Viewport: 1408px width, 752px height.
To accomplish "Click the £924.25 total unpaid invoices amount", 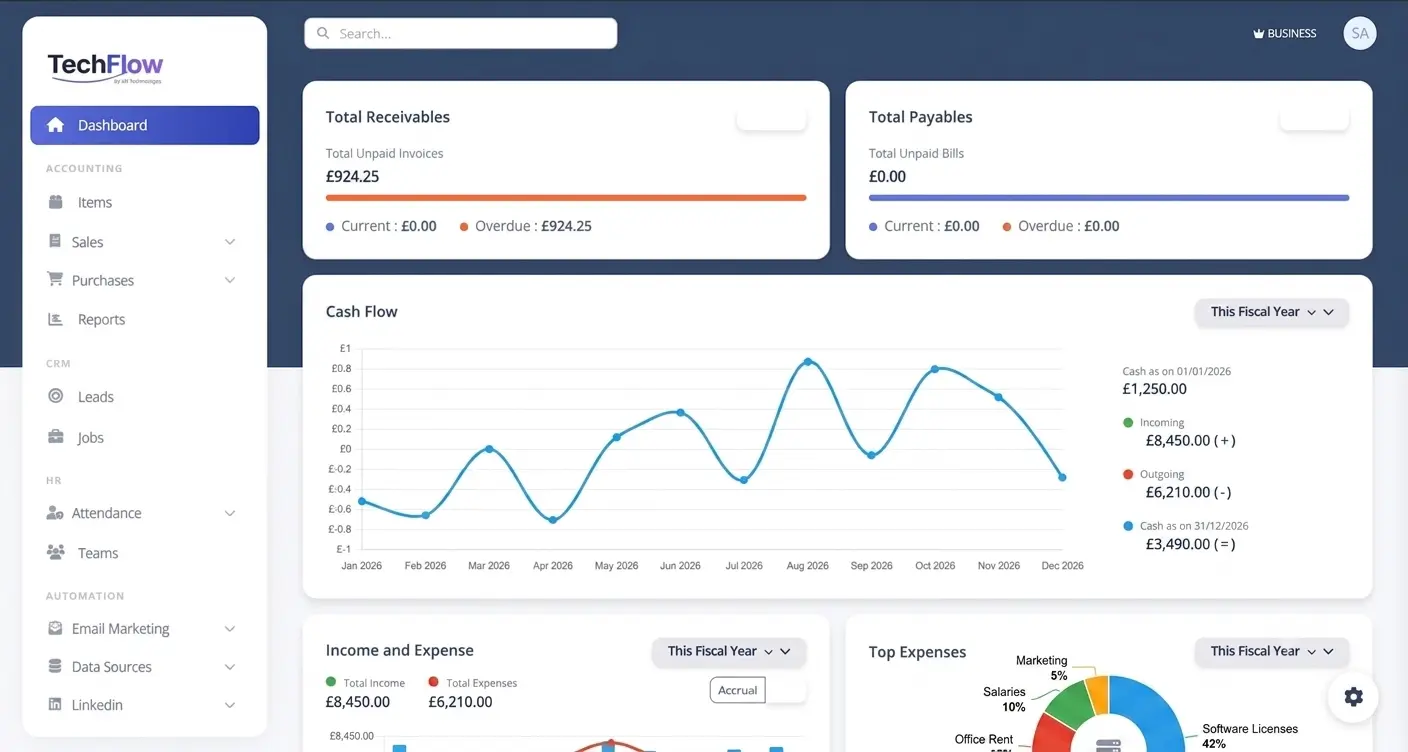I will point(353,176).
